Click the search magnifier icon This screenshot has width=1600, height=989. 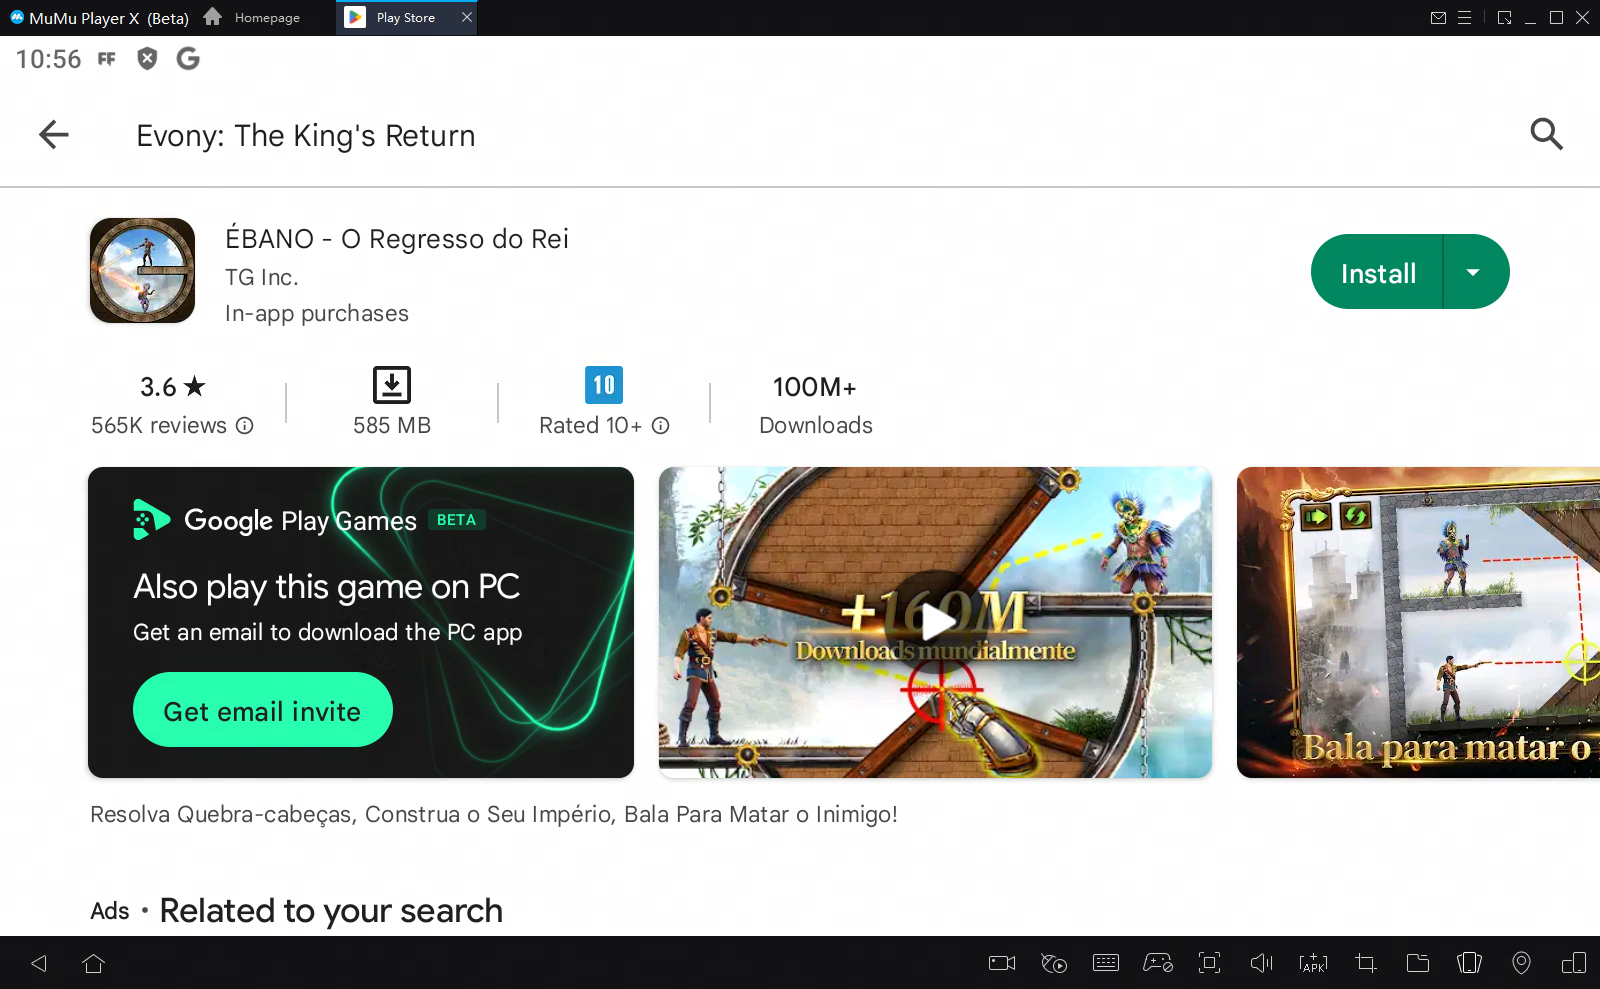[1546, 134]
